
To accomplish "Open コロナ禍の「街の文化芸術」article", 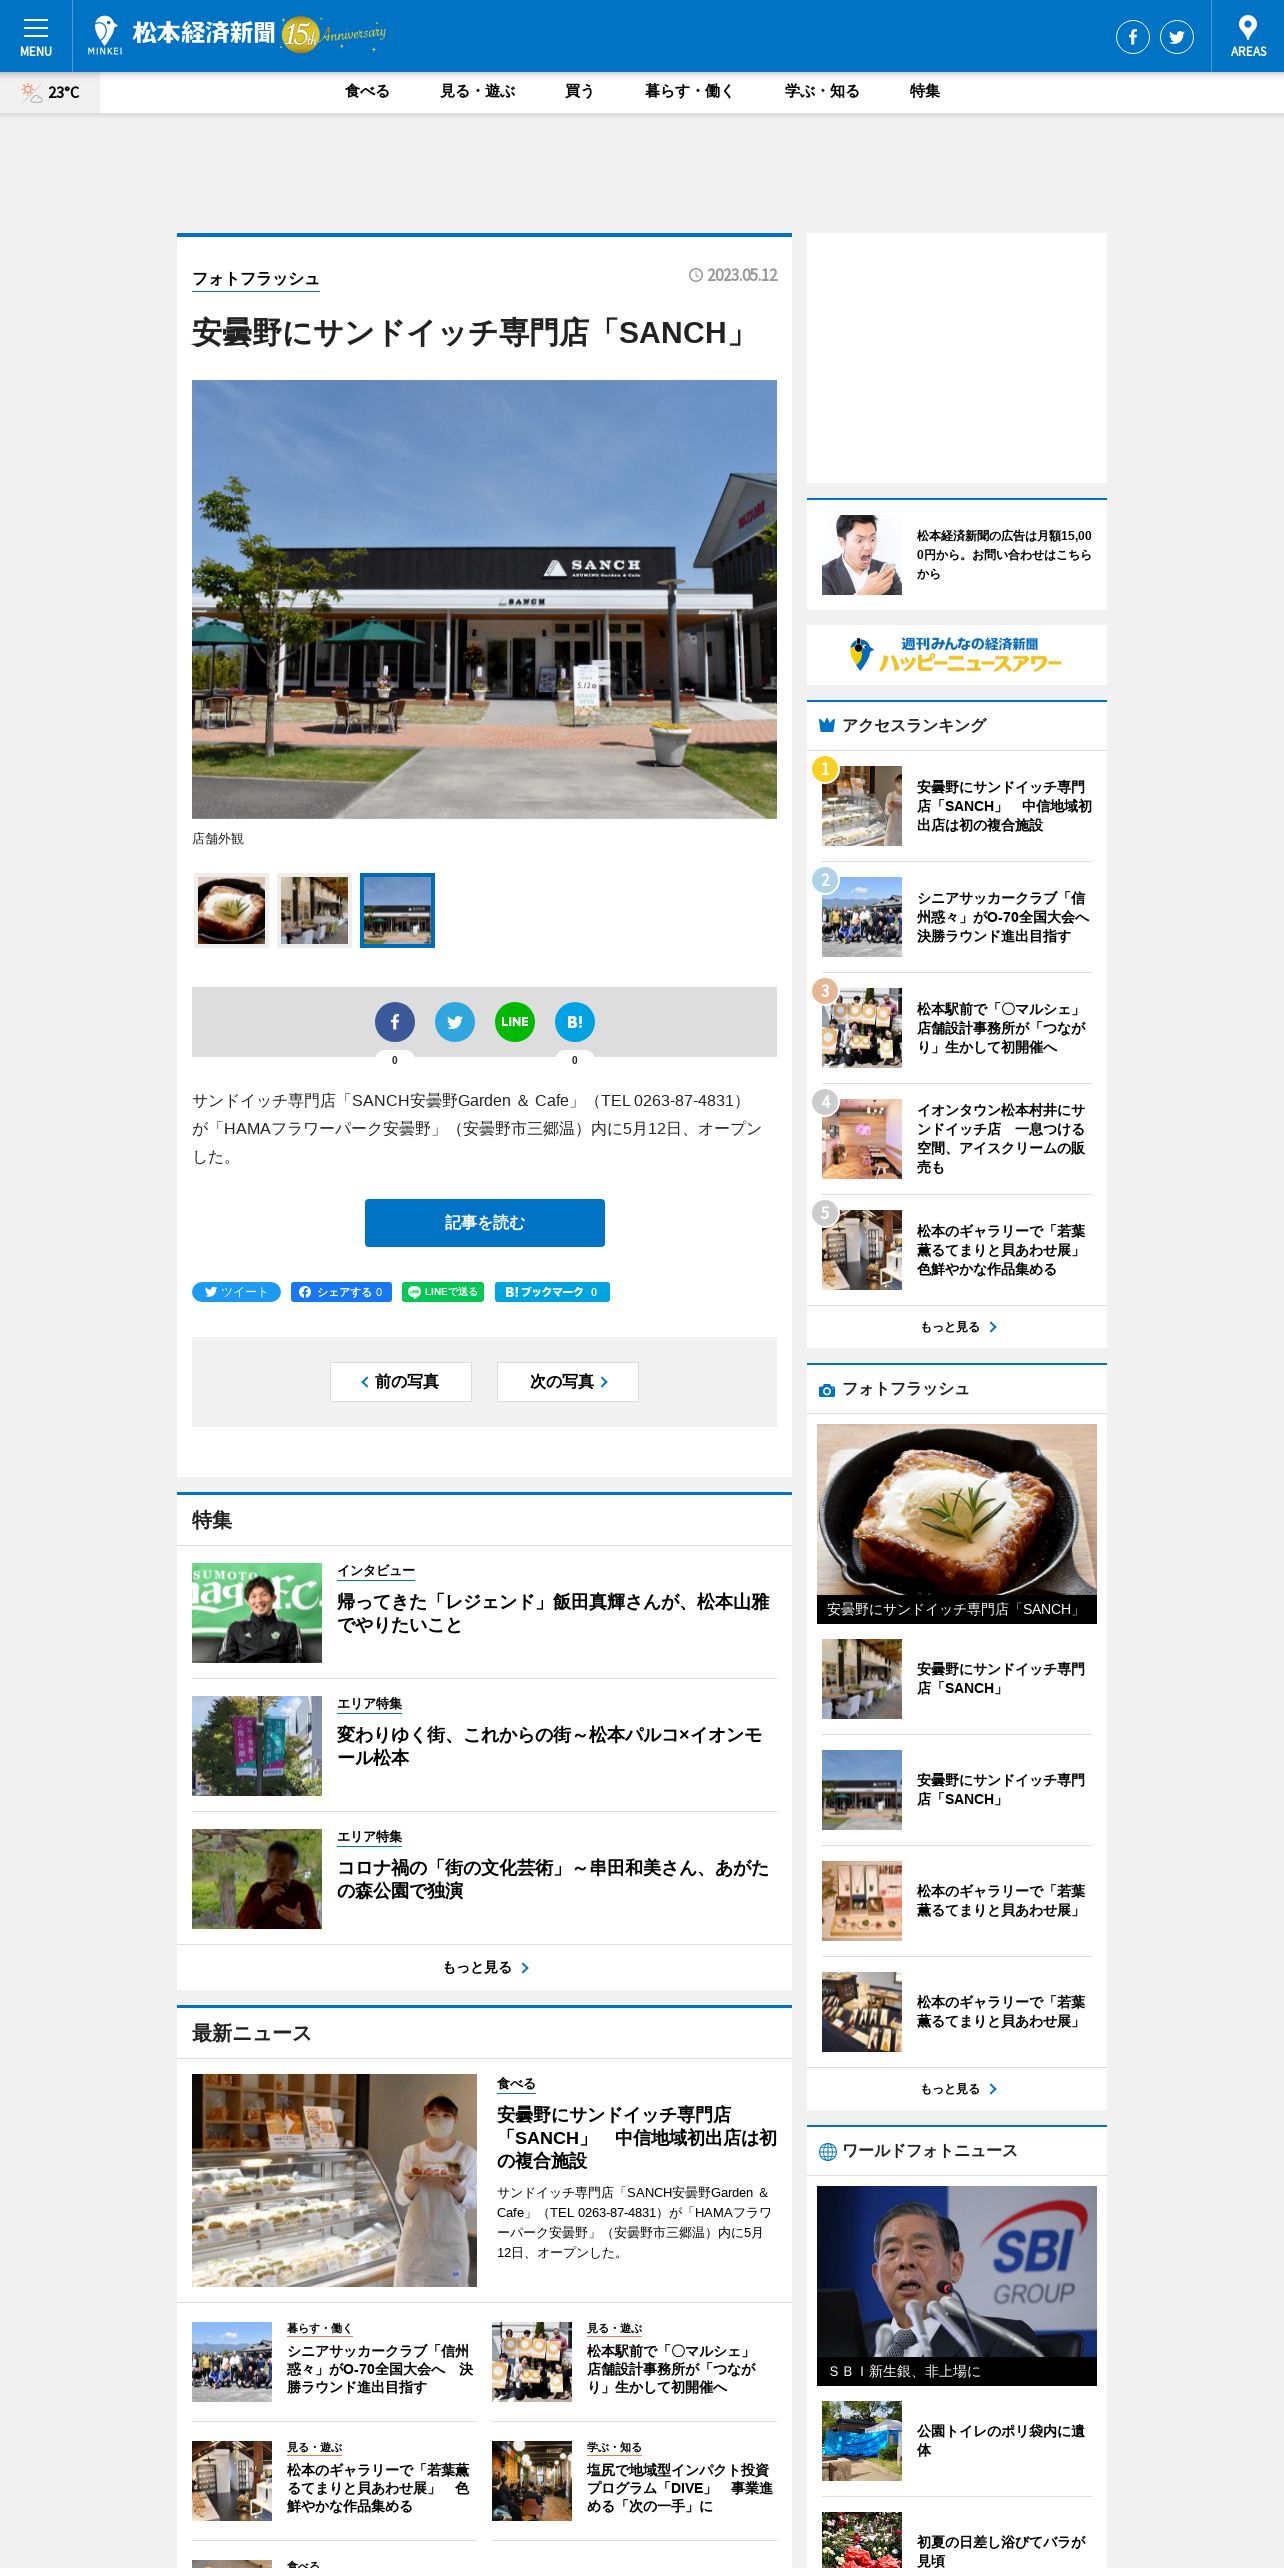I will [x=553, y=1879].
